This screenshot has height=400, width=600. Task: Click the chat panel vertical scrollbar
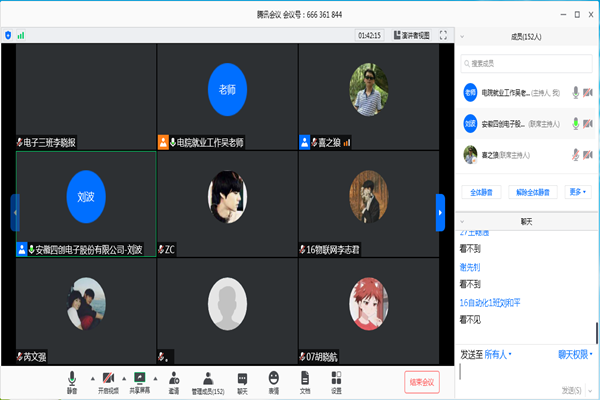pyautogui.click(x=596, y=330)
